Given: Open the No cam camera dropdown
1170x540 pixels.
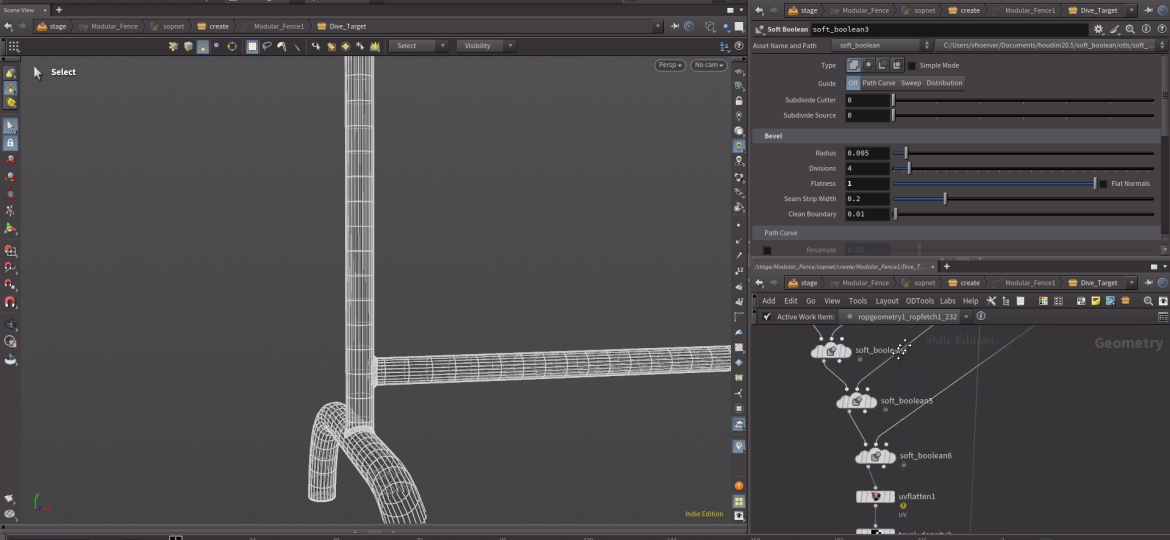Looking at the screenshot, I should 708,65.
